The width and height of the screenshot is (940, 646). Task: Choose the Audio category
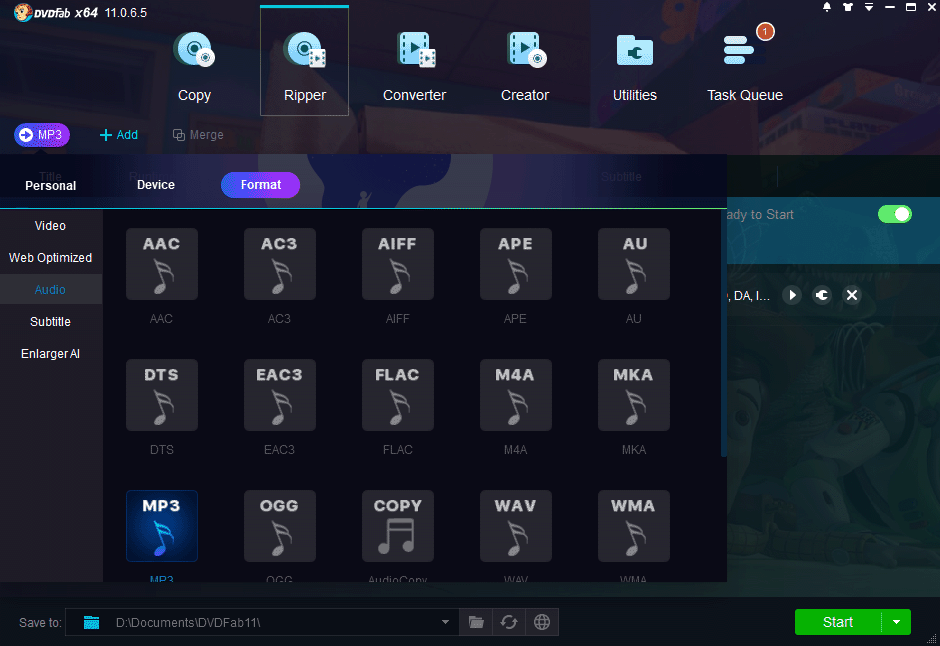[x=50, y=289]
